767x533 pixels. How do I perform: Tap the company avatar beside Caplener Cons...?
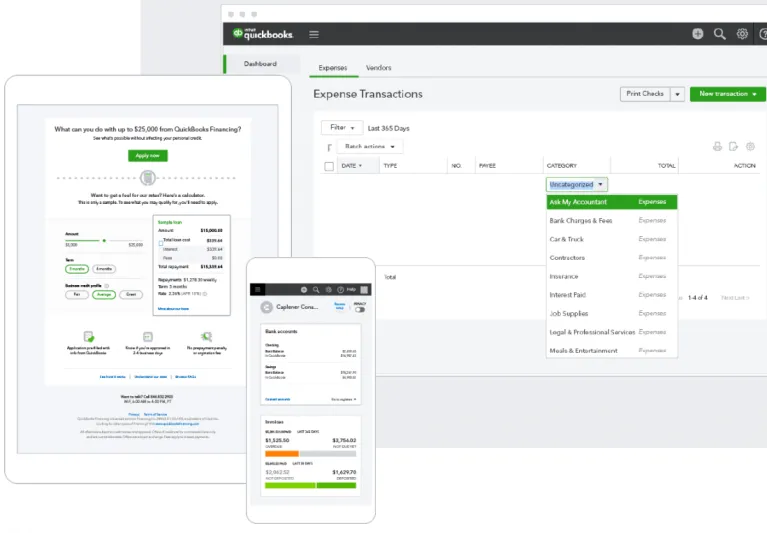pyautogui.click(x=267, y=307)
